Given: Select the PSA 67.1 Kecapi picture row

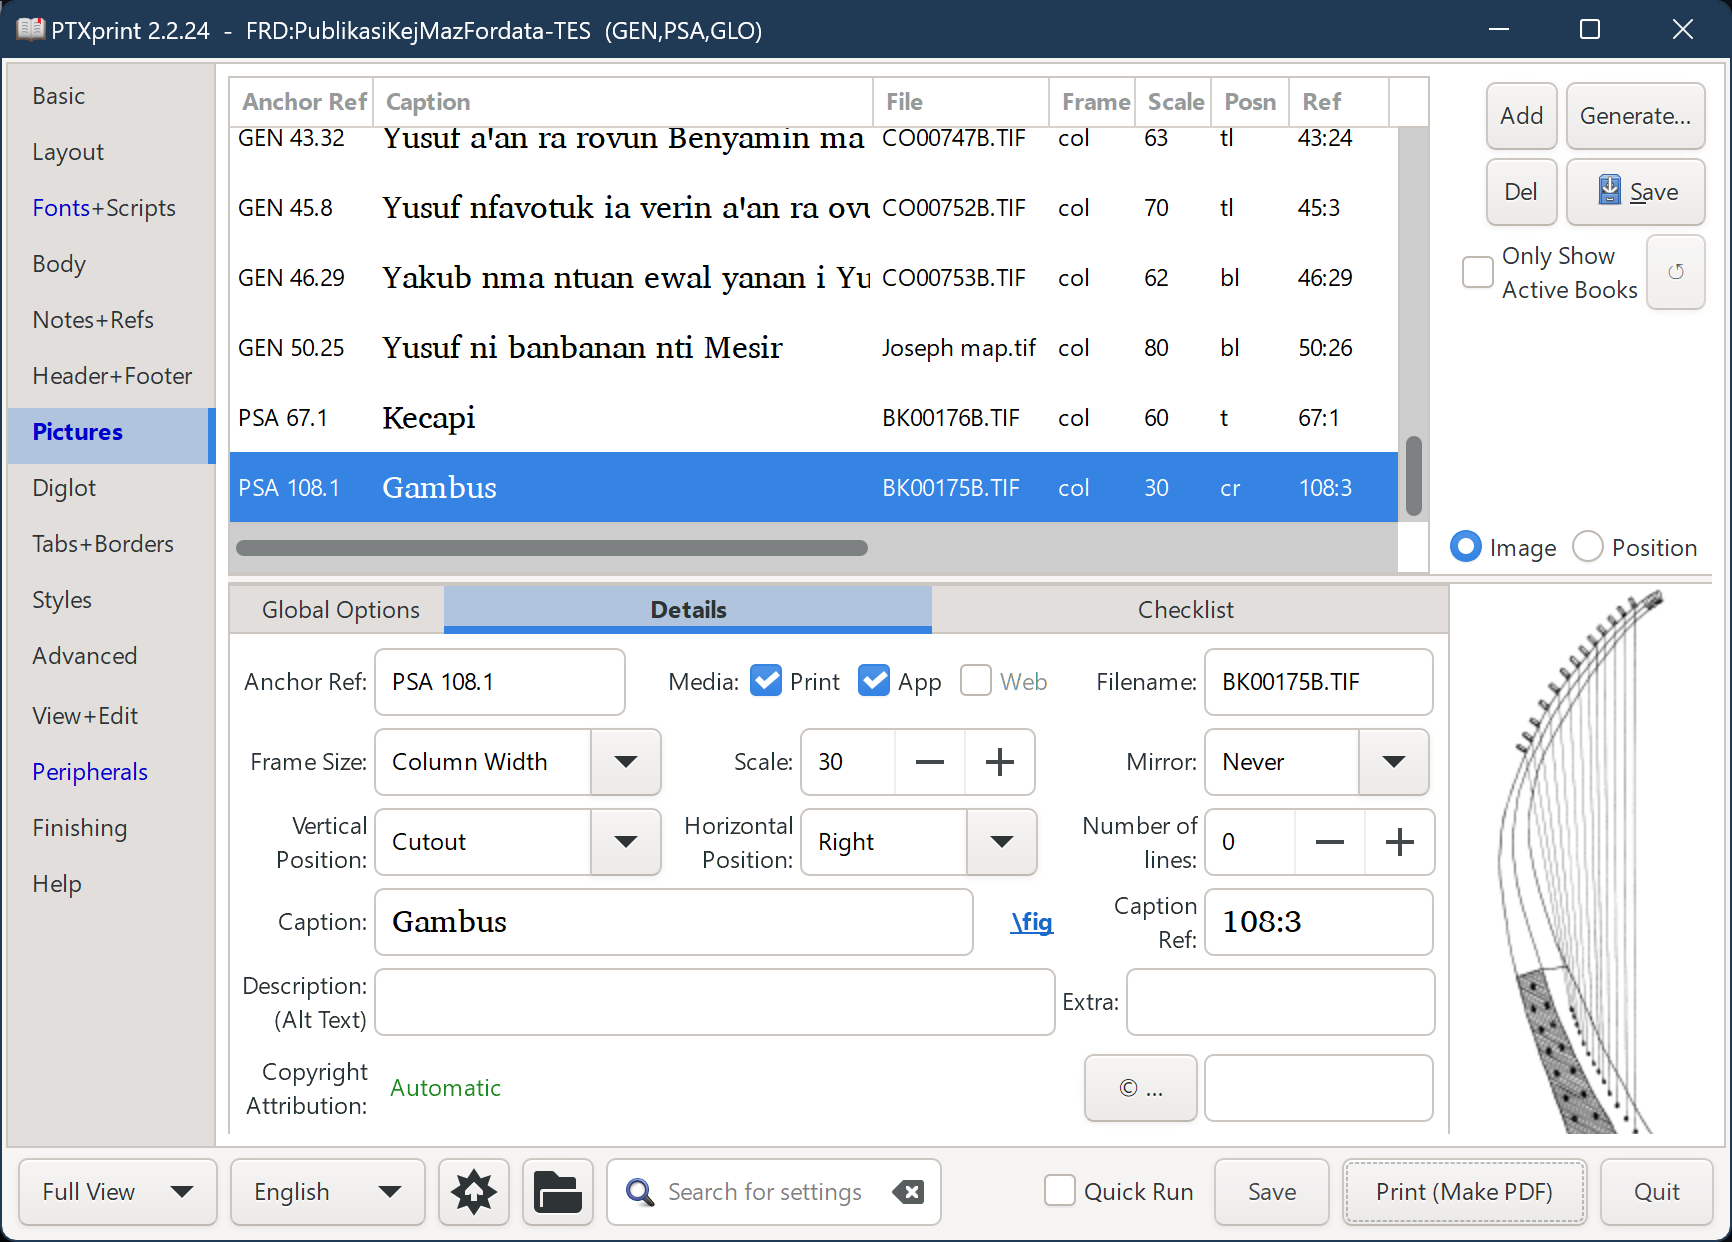Looking at the screenshot, I should [700, 418].
